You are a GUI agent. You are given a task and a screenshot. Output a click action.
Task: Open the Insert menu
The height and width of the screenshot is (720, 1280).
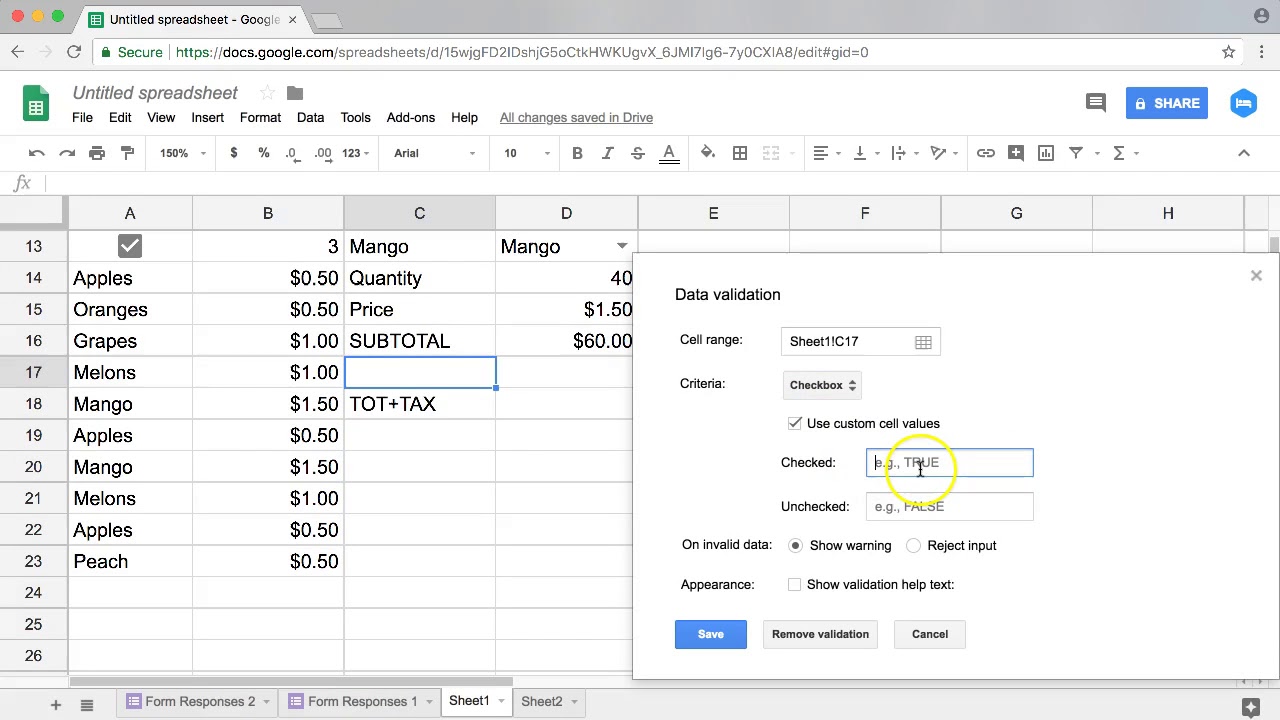208,117
